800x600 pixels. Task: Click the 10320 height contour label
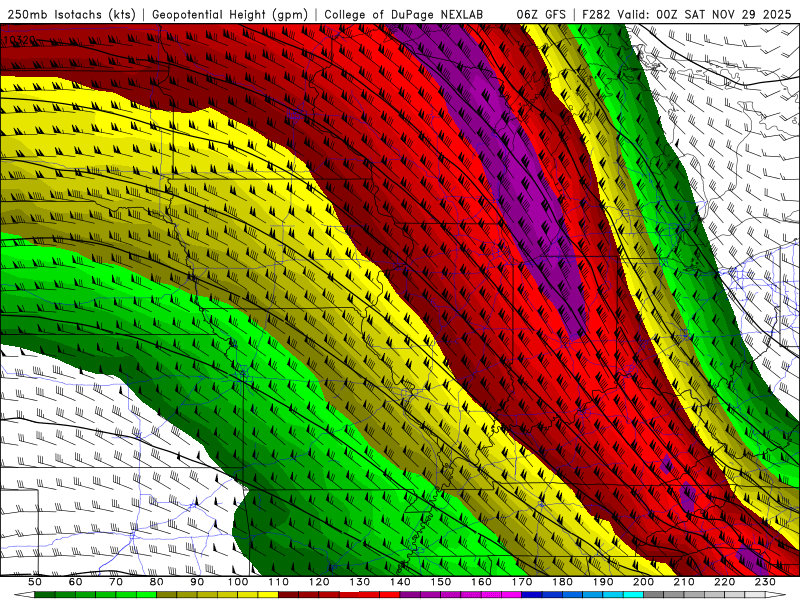point(20,39)
